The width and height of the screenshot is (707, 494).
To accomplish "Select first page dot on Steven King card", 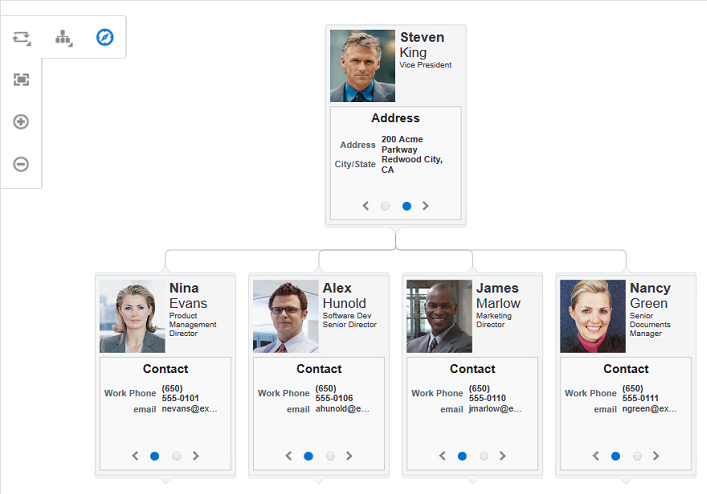I will pos(385,206).
